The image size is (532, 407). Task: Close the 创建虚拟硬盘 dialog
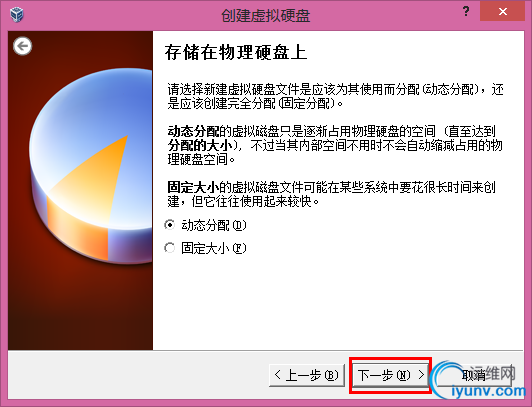(x=502, y=12)
